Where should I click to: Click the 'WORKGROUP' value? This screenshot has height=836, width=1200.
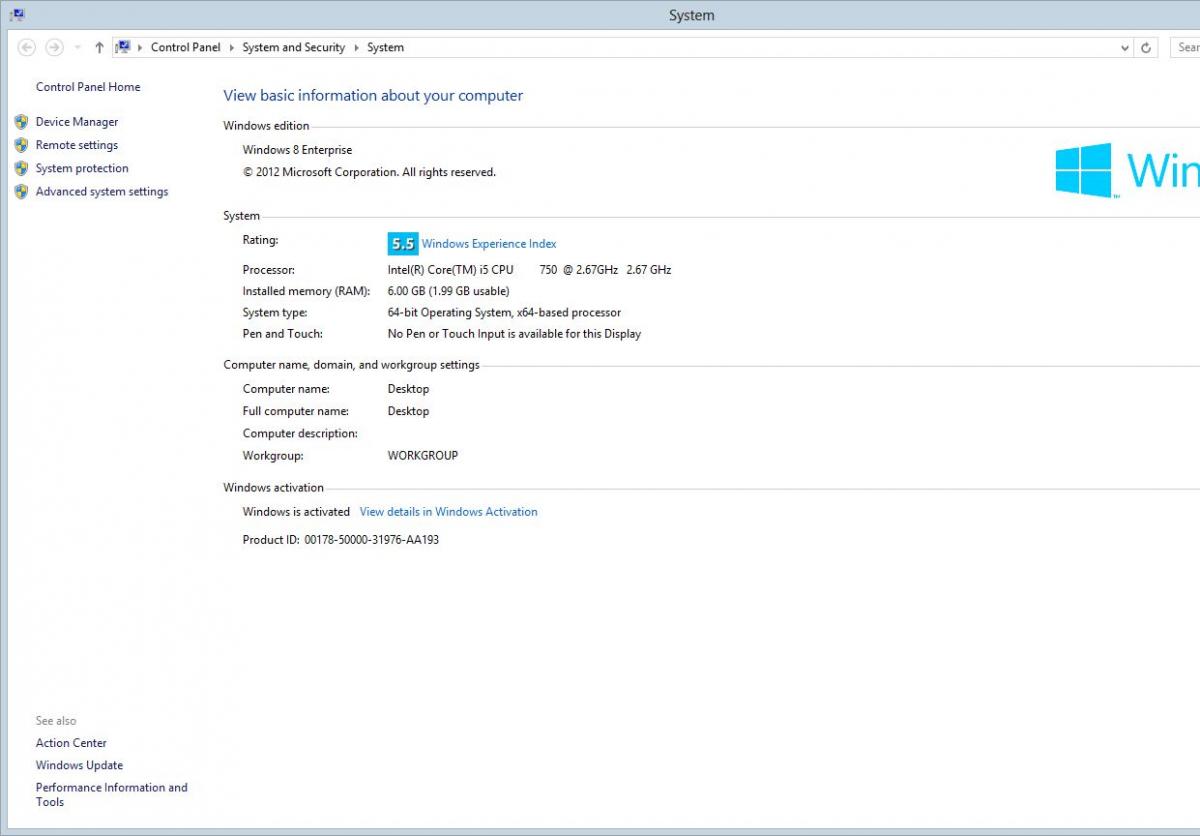coord(422,455)
